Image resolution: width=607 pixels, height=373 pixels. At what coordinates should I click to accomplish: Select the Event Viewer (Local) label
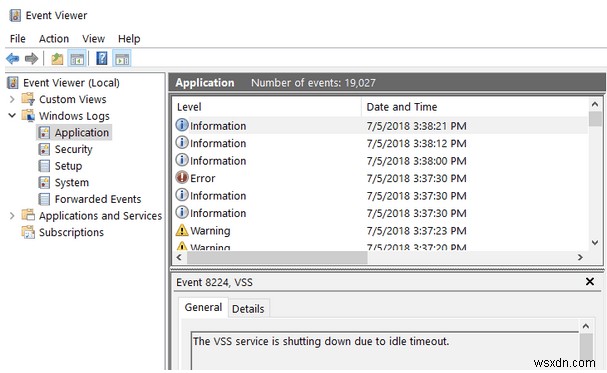tap(71, 83)
